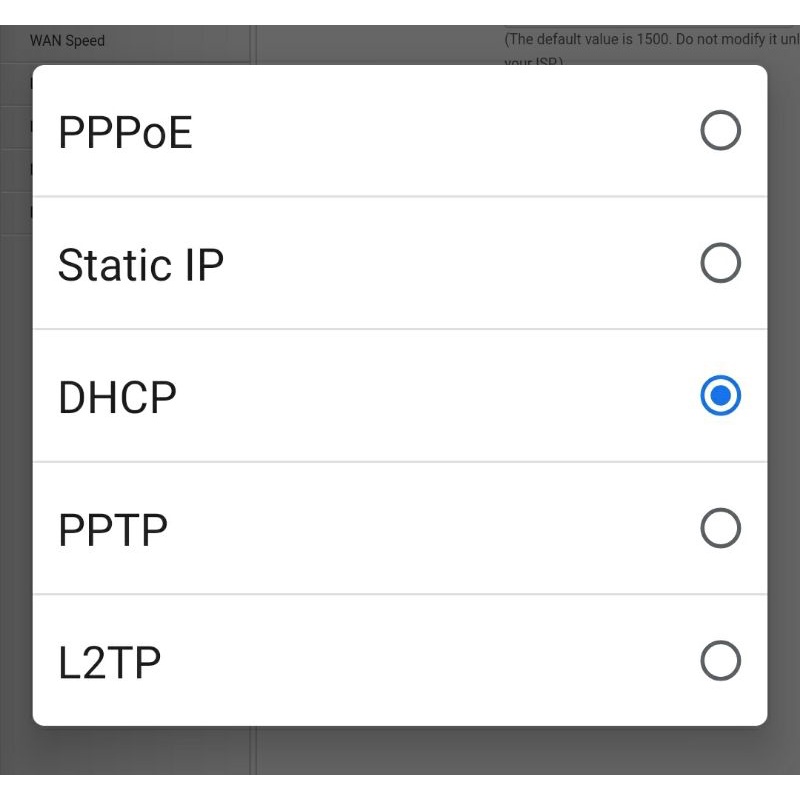The width and height of the screenshot is (800, 800).
Task: Click the PPTP label text
Action: coord(112,530)
